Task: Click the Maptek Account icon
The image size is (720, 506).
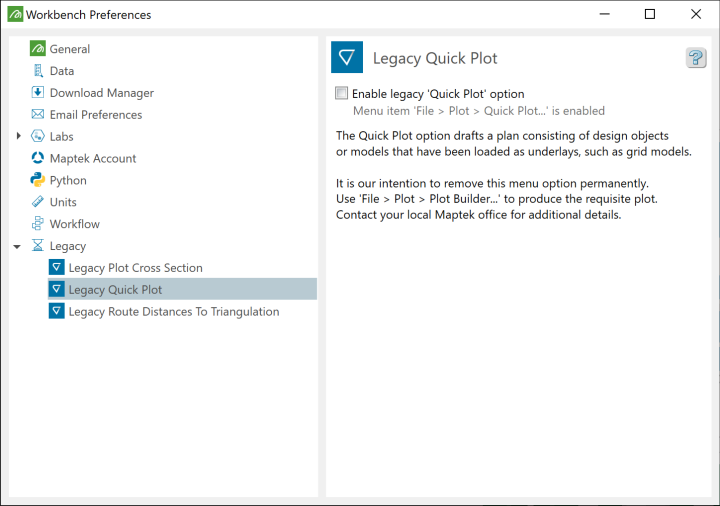Action: click(x=38, y=158)
